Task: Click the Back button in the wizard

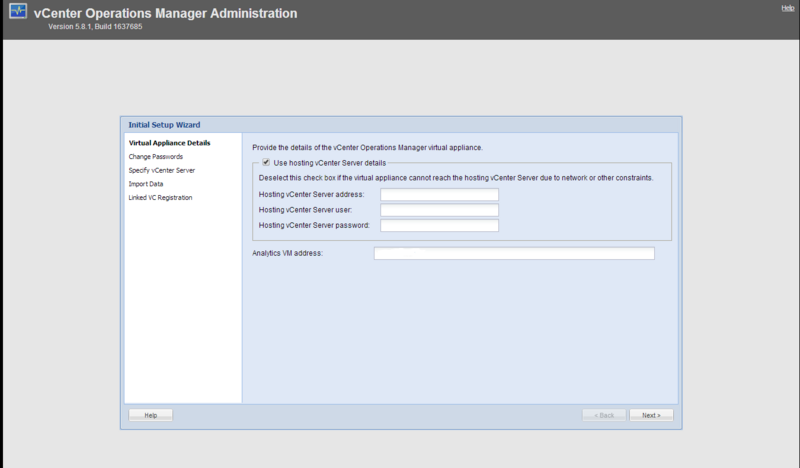Action: [x=604, y=415]
